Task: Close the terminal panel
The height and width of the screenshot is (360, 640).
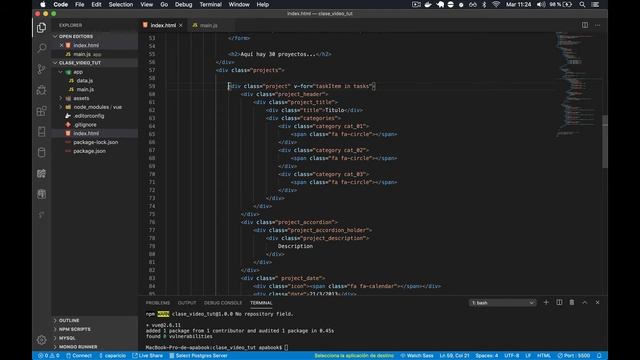Action: 598,302
